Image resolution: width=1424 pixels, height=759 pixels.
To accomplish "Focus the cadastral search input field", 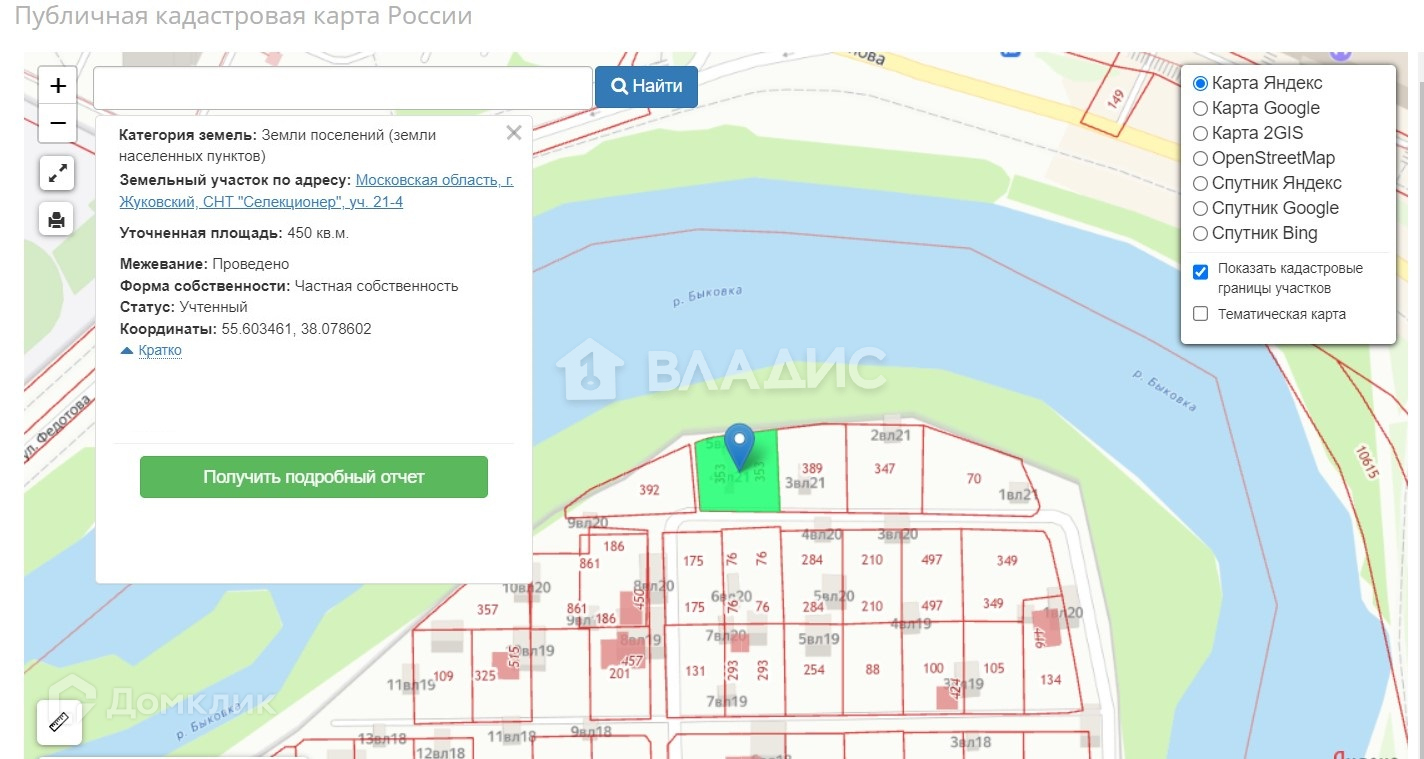I will tap(343, 88).
